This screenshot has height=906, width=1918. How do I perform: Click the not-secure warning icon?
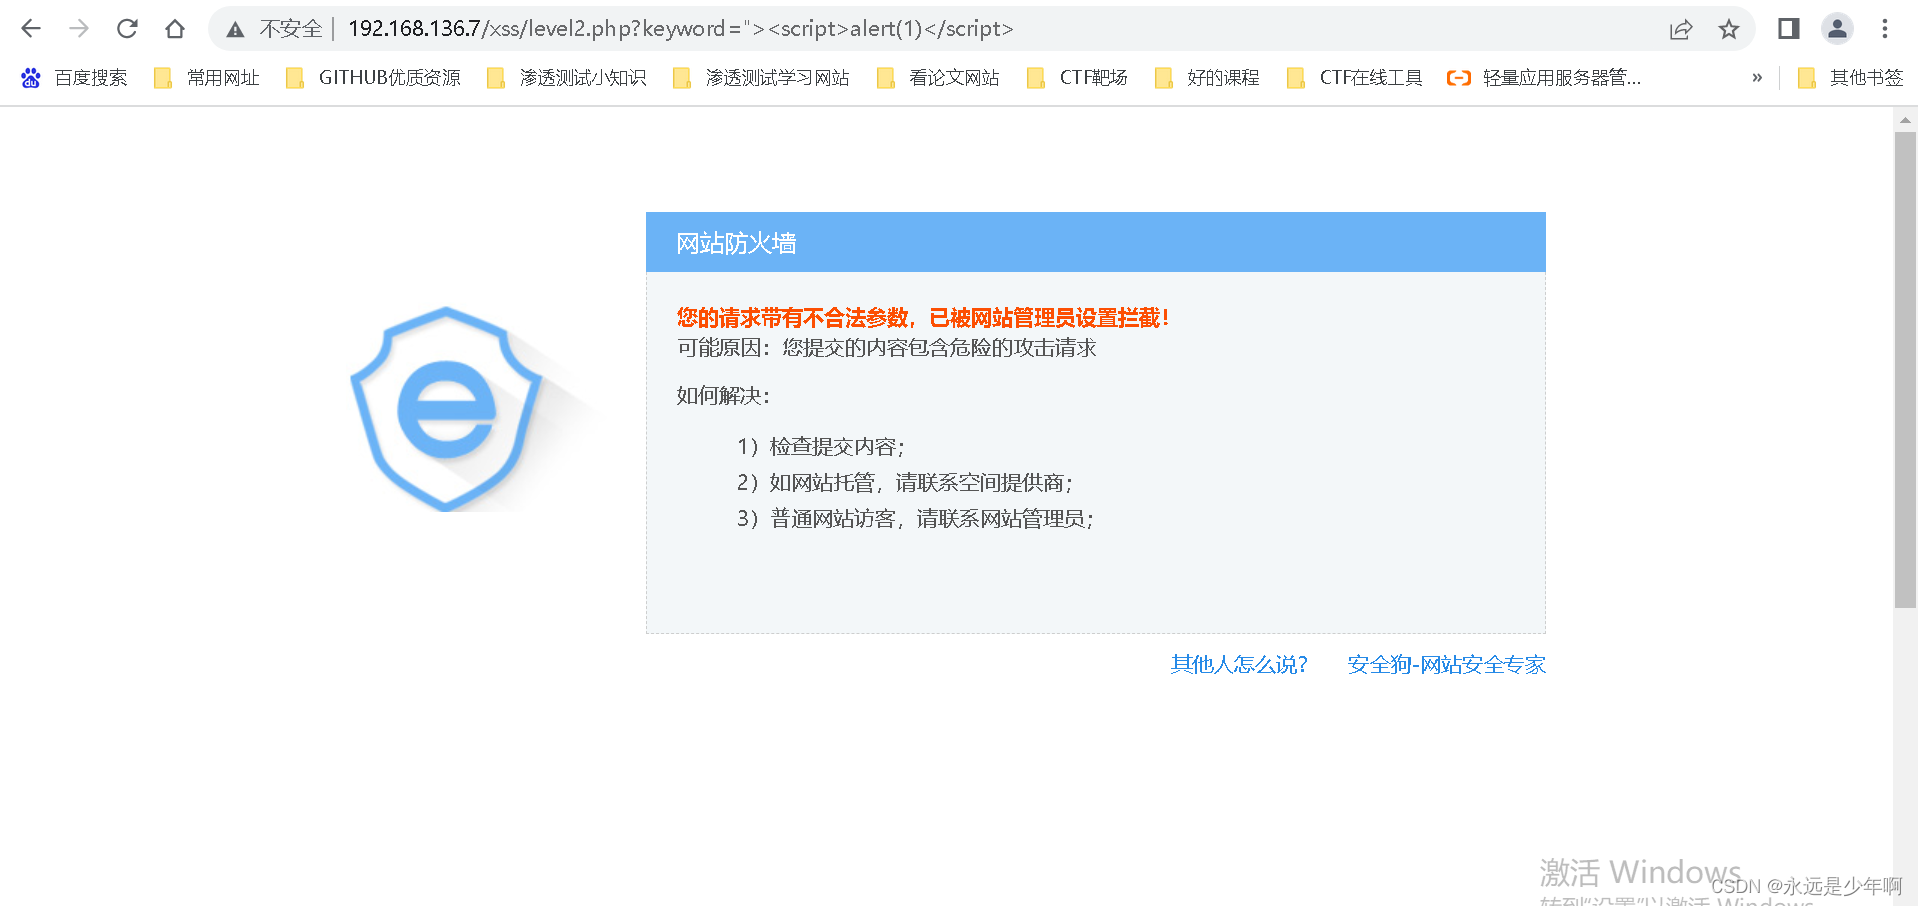(x=235, y=30)
